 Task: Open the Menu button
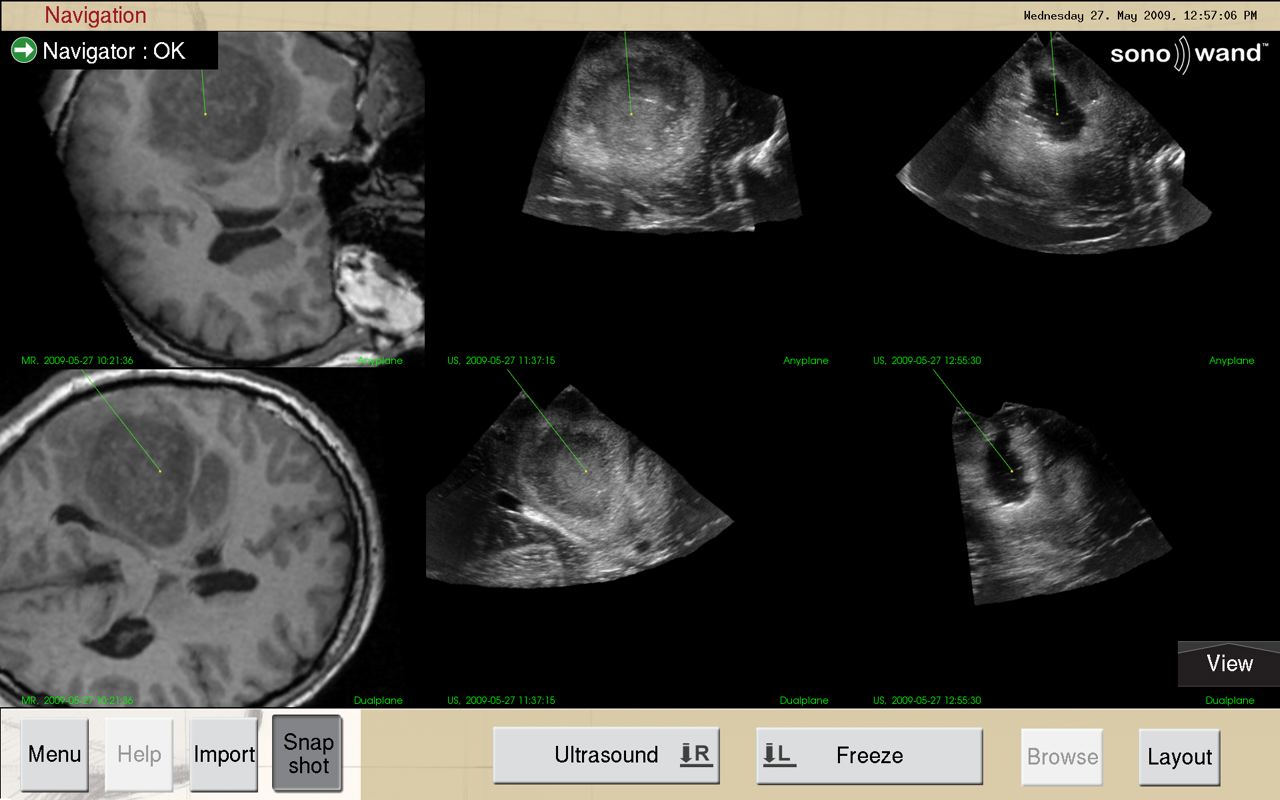point(55,755)
